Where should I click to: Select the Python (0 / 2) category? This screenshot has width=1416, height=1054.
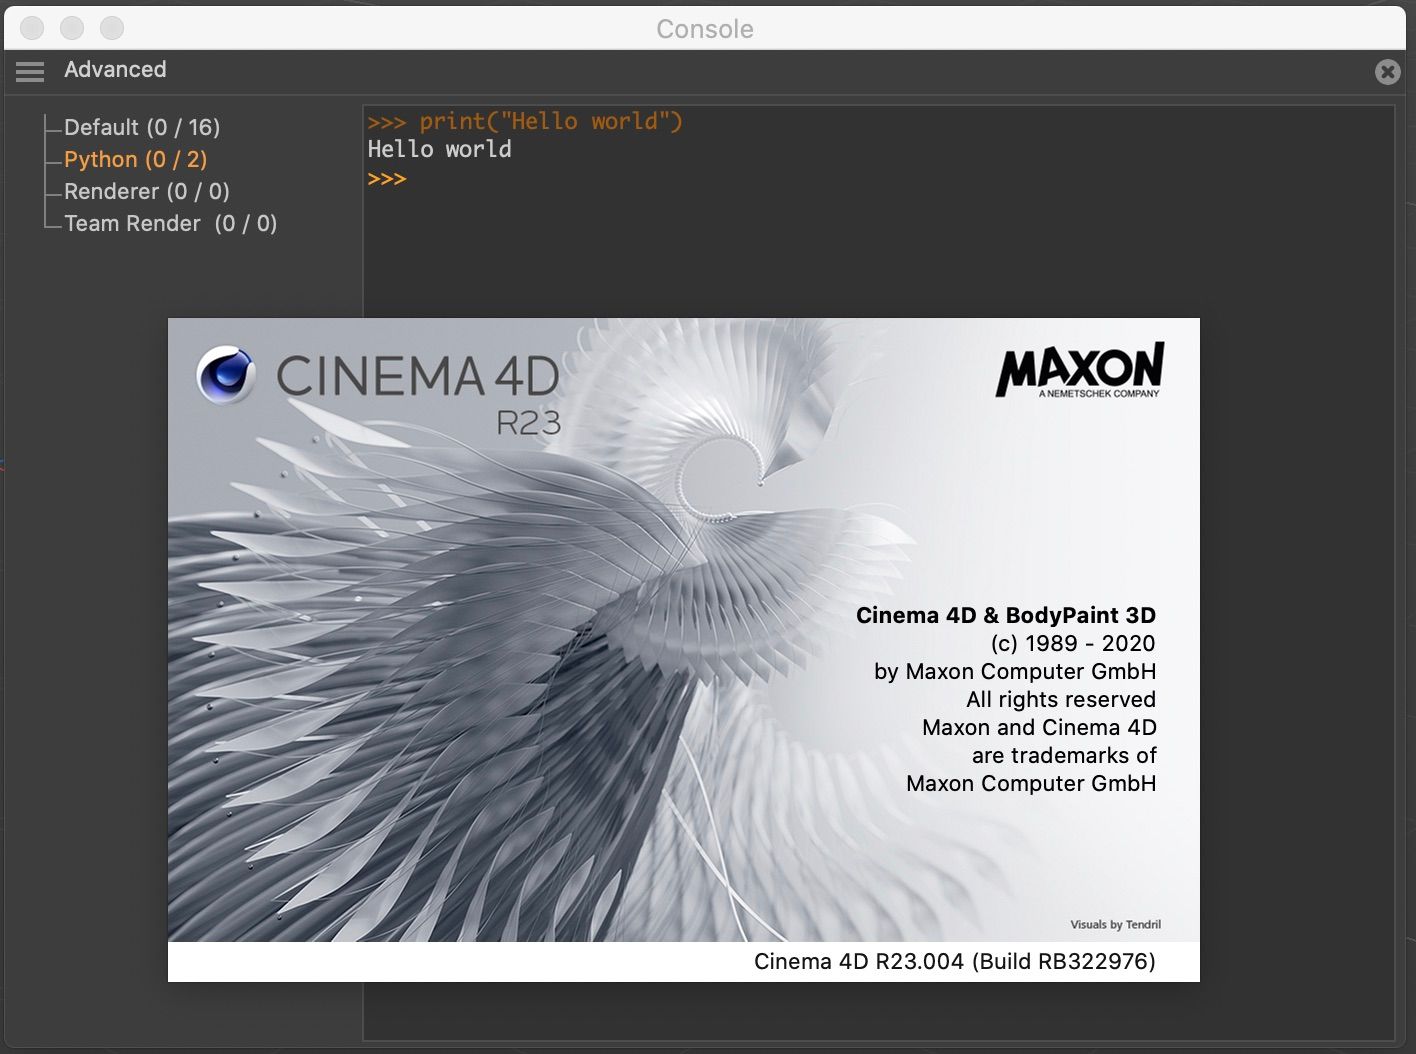[135, 159]
